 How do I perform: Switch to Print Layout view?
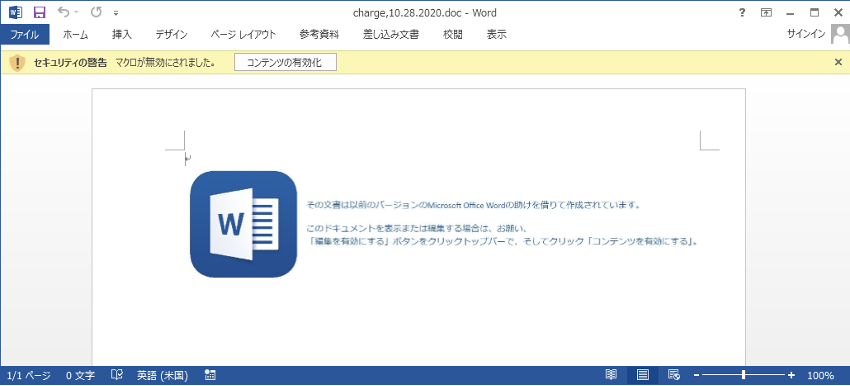click(643, 375)
